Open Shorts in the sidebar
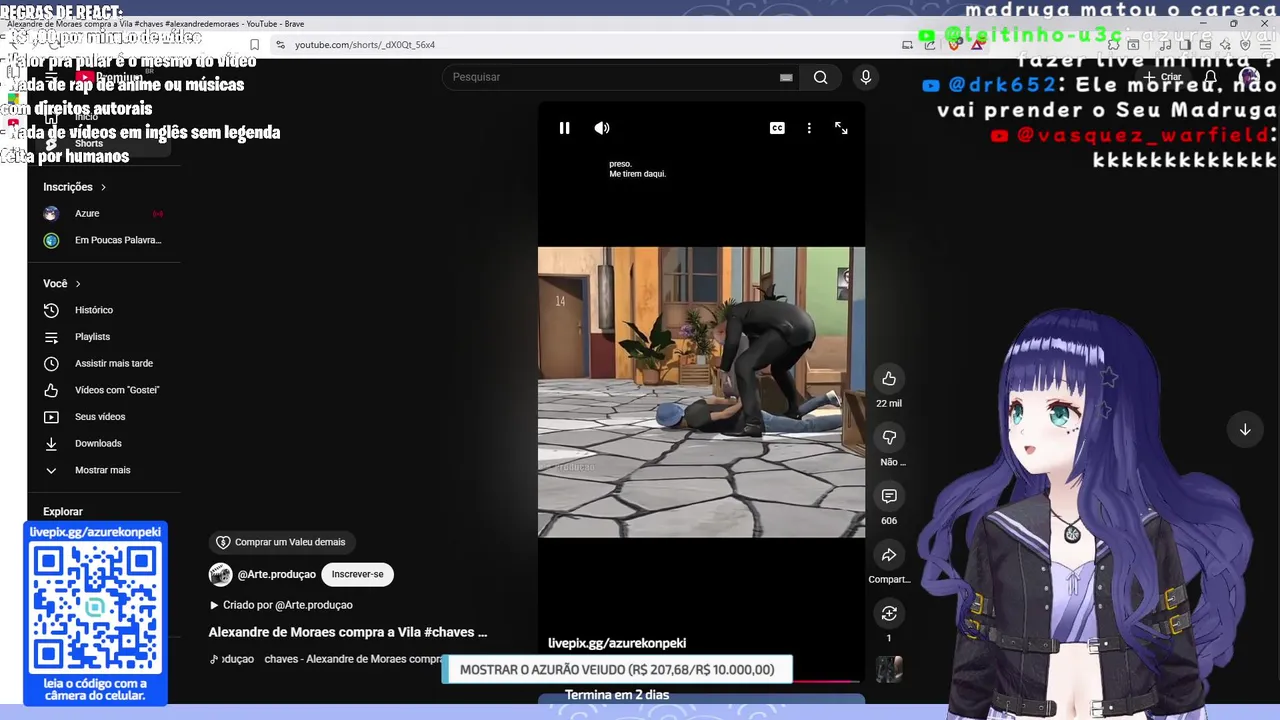 pos(104,143)
